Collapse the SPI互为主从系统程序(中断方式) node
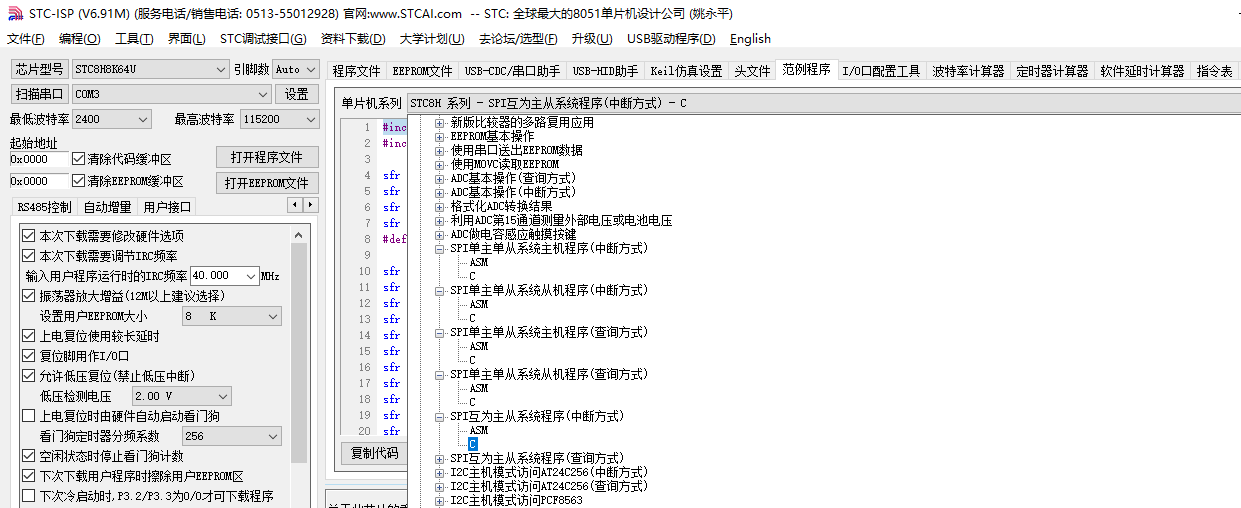Image resolution: width=1241 pixels, height=508 pixels. (x=440, y=416)
